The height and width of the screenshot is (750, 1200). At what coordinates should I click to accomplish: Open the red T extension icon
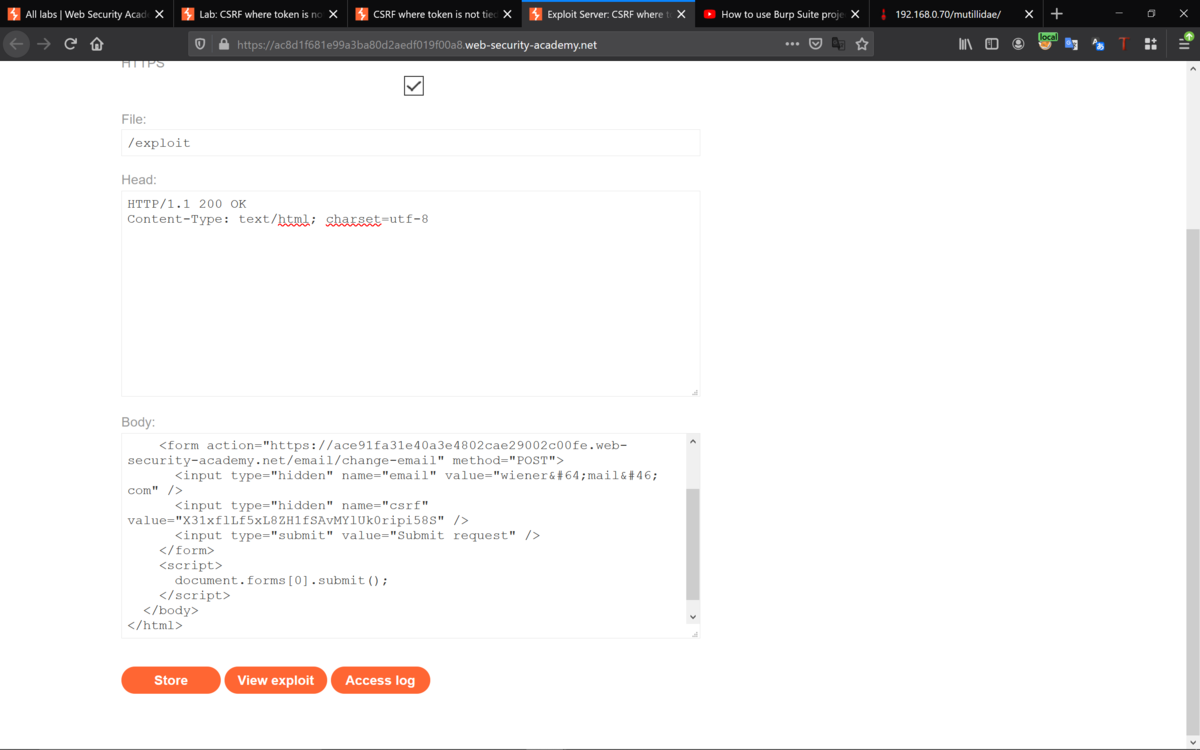click(x=1123, y=43)
